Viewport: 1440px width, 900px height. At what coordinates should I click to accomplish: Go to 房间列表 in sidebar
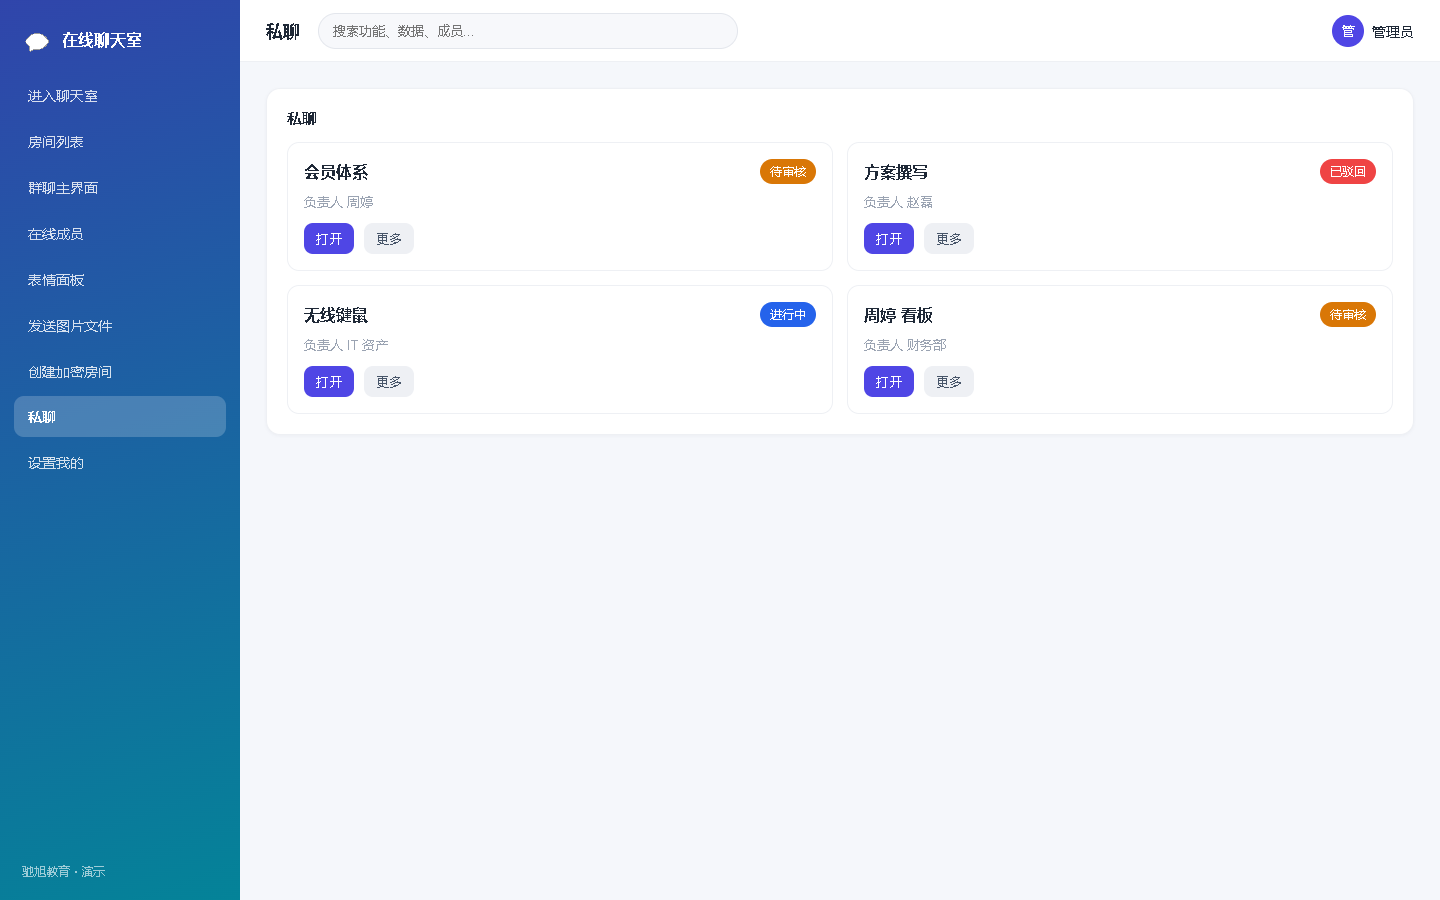[x=120, y=142]
